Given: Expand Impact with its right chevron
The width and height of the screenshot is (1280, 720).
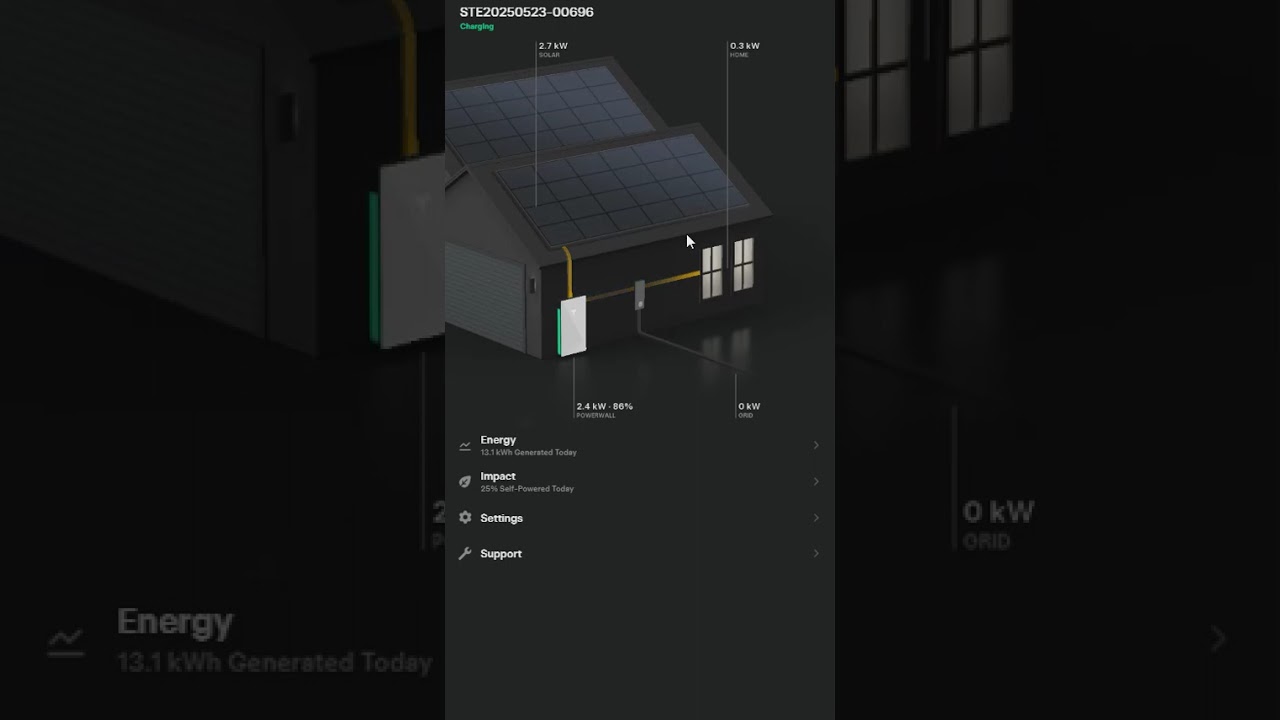Looking at the screenshot, I should coord(816,482).
